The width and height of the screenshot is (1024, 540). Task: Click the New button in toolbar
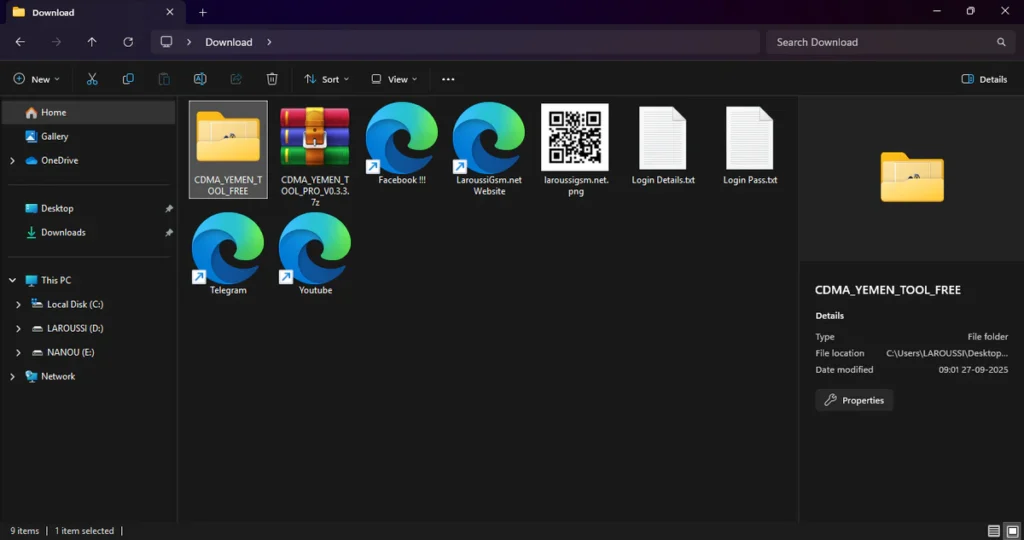[x=36, y=79]
